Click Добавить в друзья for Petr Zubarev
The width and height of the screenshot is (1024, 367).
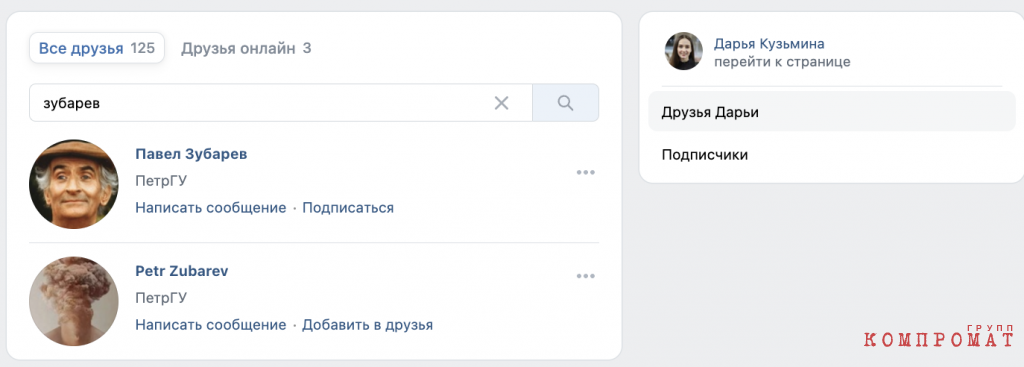pyautogui.click(x=368, y=325)
